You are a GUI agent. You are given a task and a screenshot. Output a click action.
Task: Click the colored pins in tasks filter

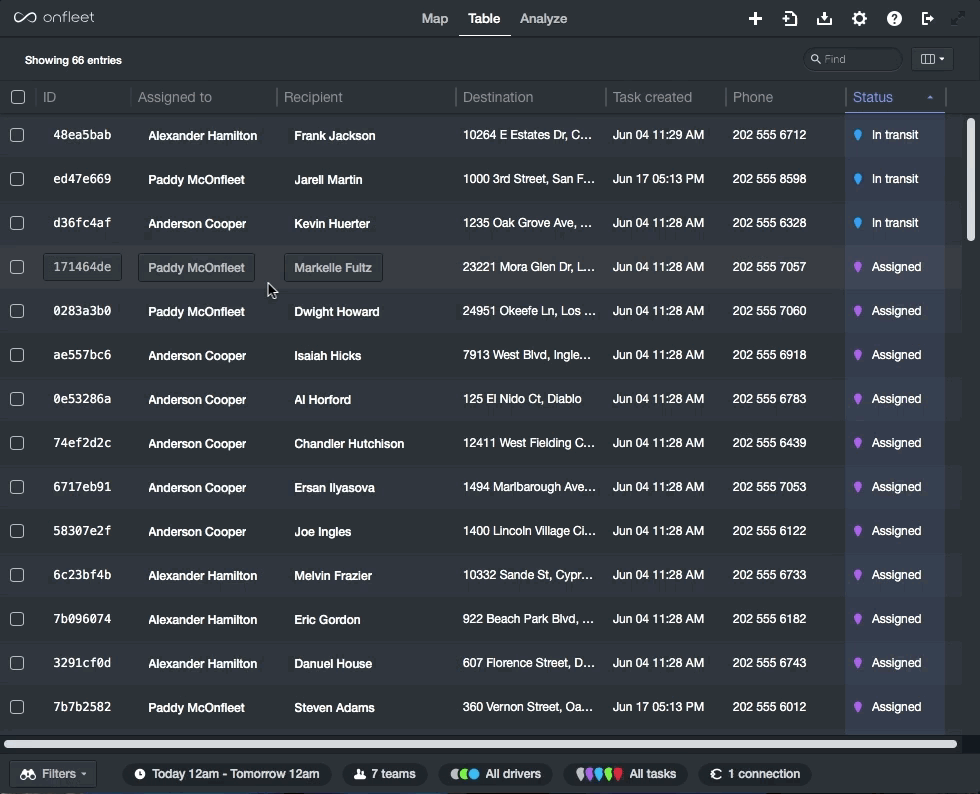(x=599, y=774)
